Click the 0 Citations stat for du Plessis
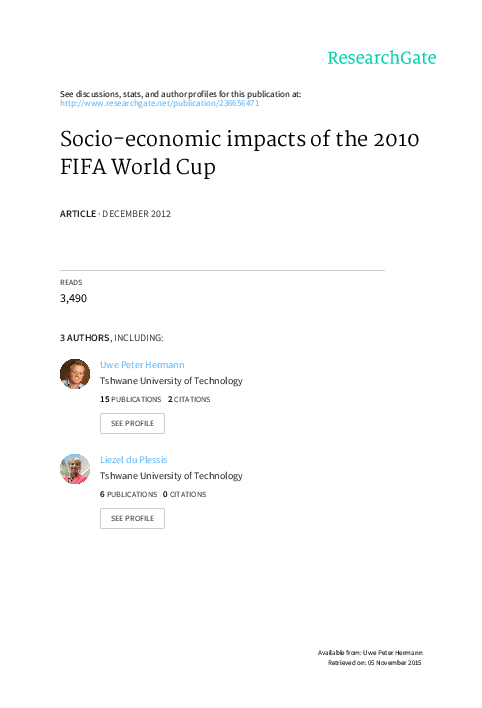482x708 pixels. tap(184, 494)
